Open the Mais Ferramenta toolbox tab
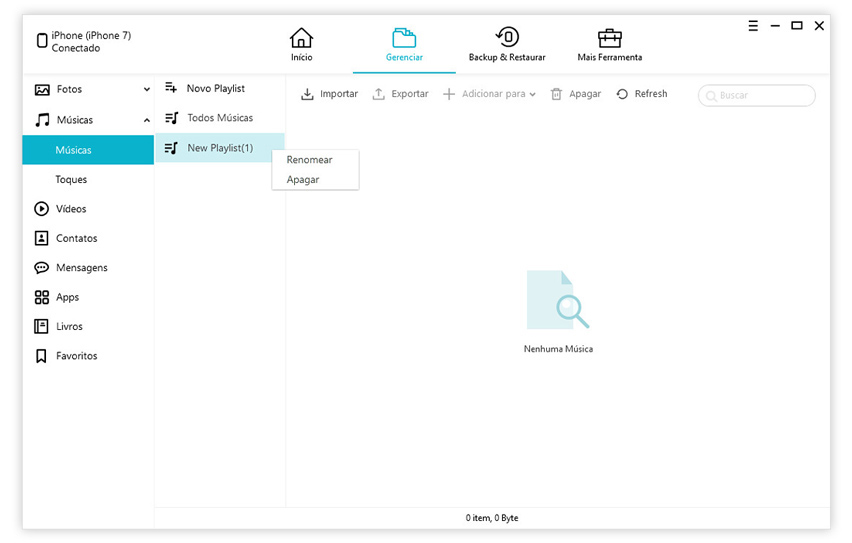Viewport: 852px width, 543px height. pyautogui.click(x=610, y=45)
